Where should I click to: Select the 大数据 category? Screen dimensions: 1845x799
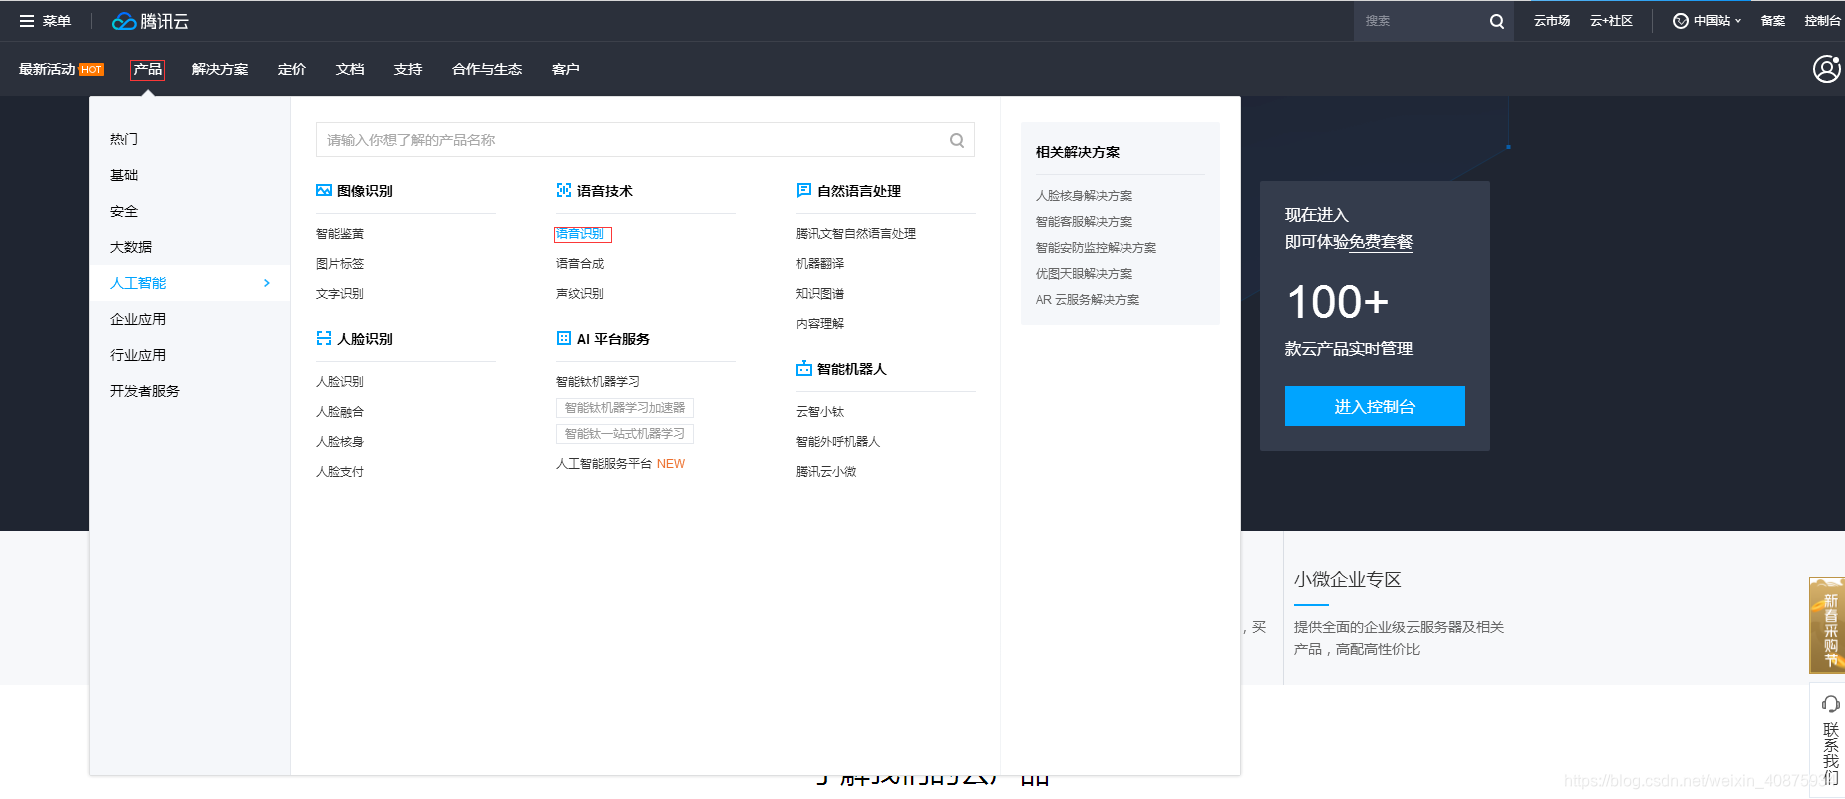(x=131, y=247)
